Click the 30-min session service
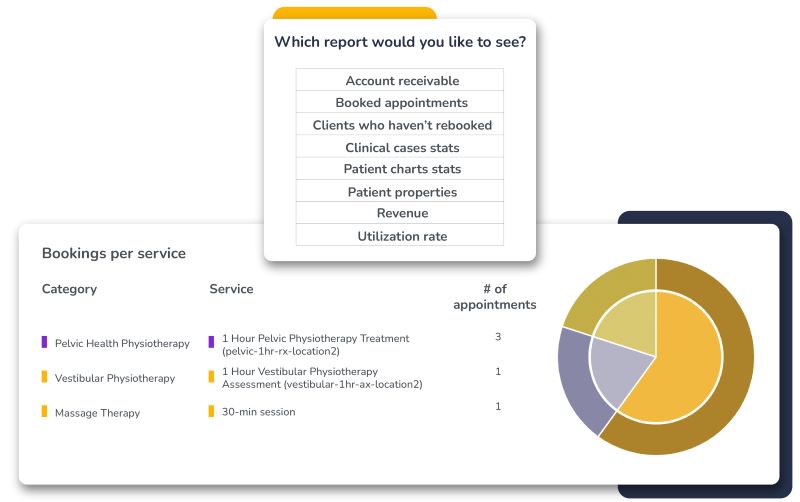 click(x=258, y=412)
